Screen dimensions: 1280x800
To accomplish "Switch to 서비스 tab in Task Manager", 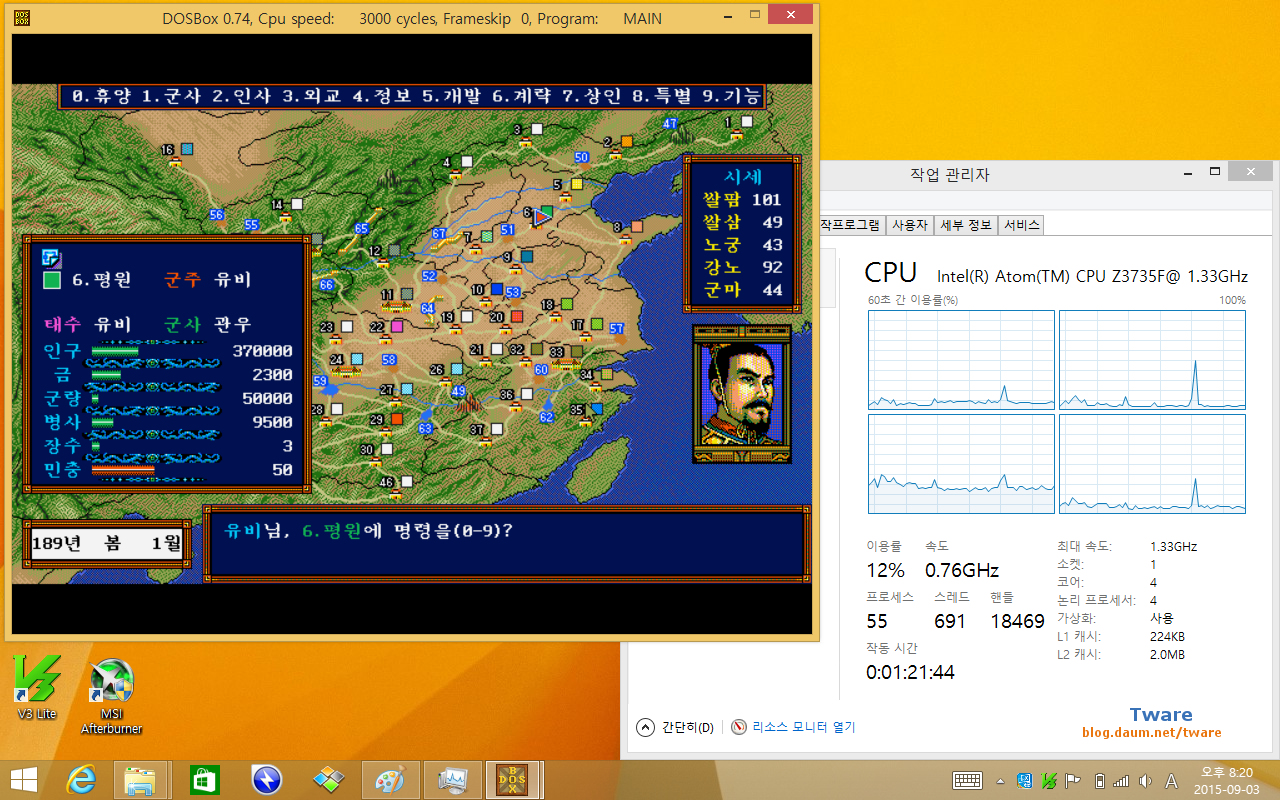I will click(x=1021, y=225).
